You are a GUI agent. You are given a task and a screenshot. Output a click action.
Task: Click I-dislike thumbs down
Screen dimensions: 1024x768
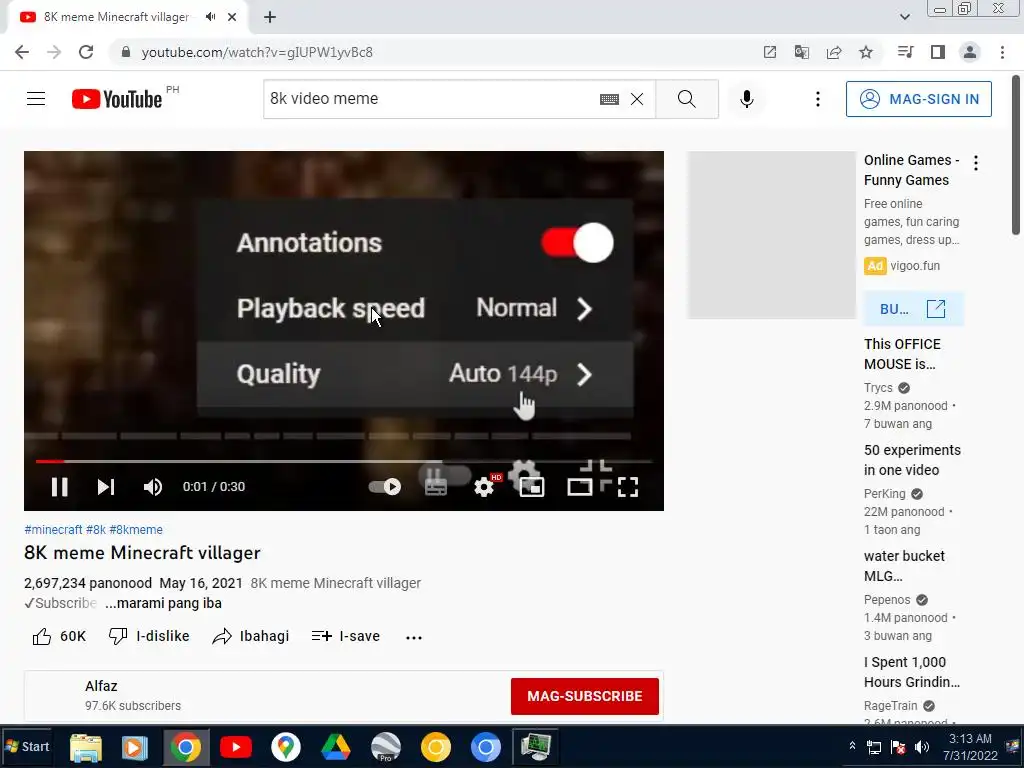click(x=149, y=636)
